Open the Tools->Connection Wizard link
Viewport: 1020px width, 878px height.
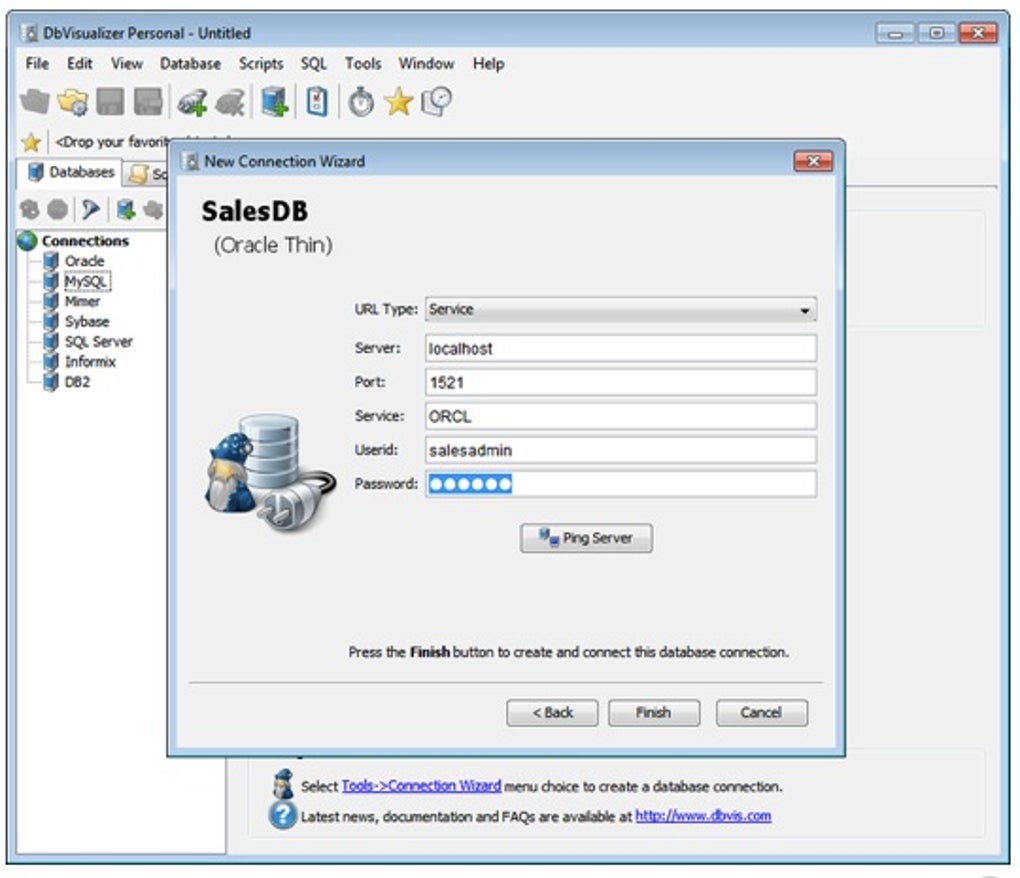click(421, 787)
